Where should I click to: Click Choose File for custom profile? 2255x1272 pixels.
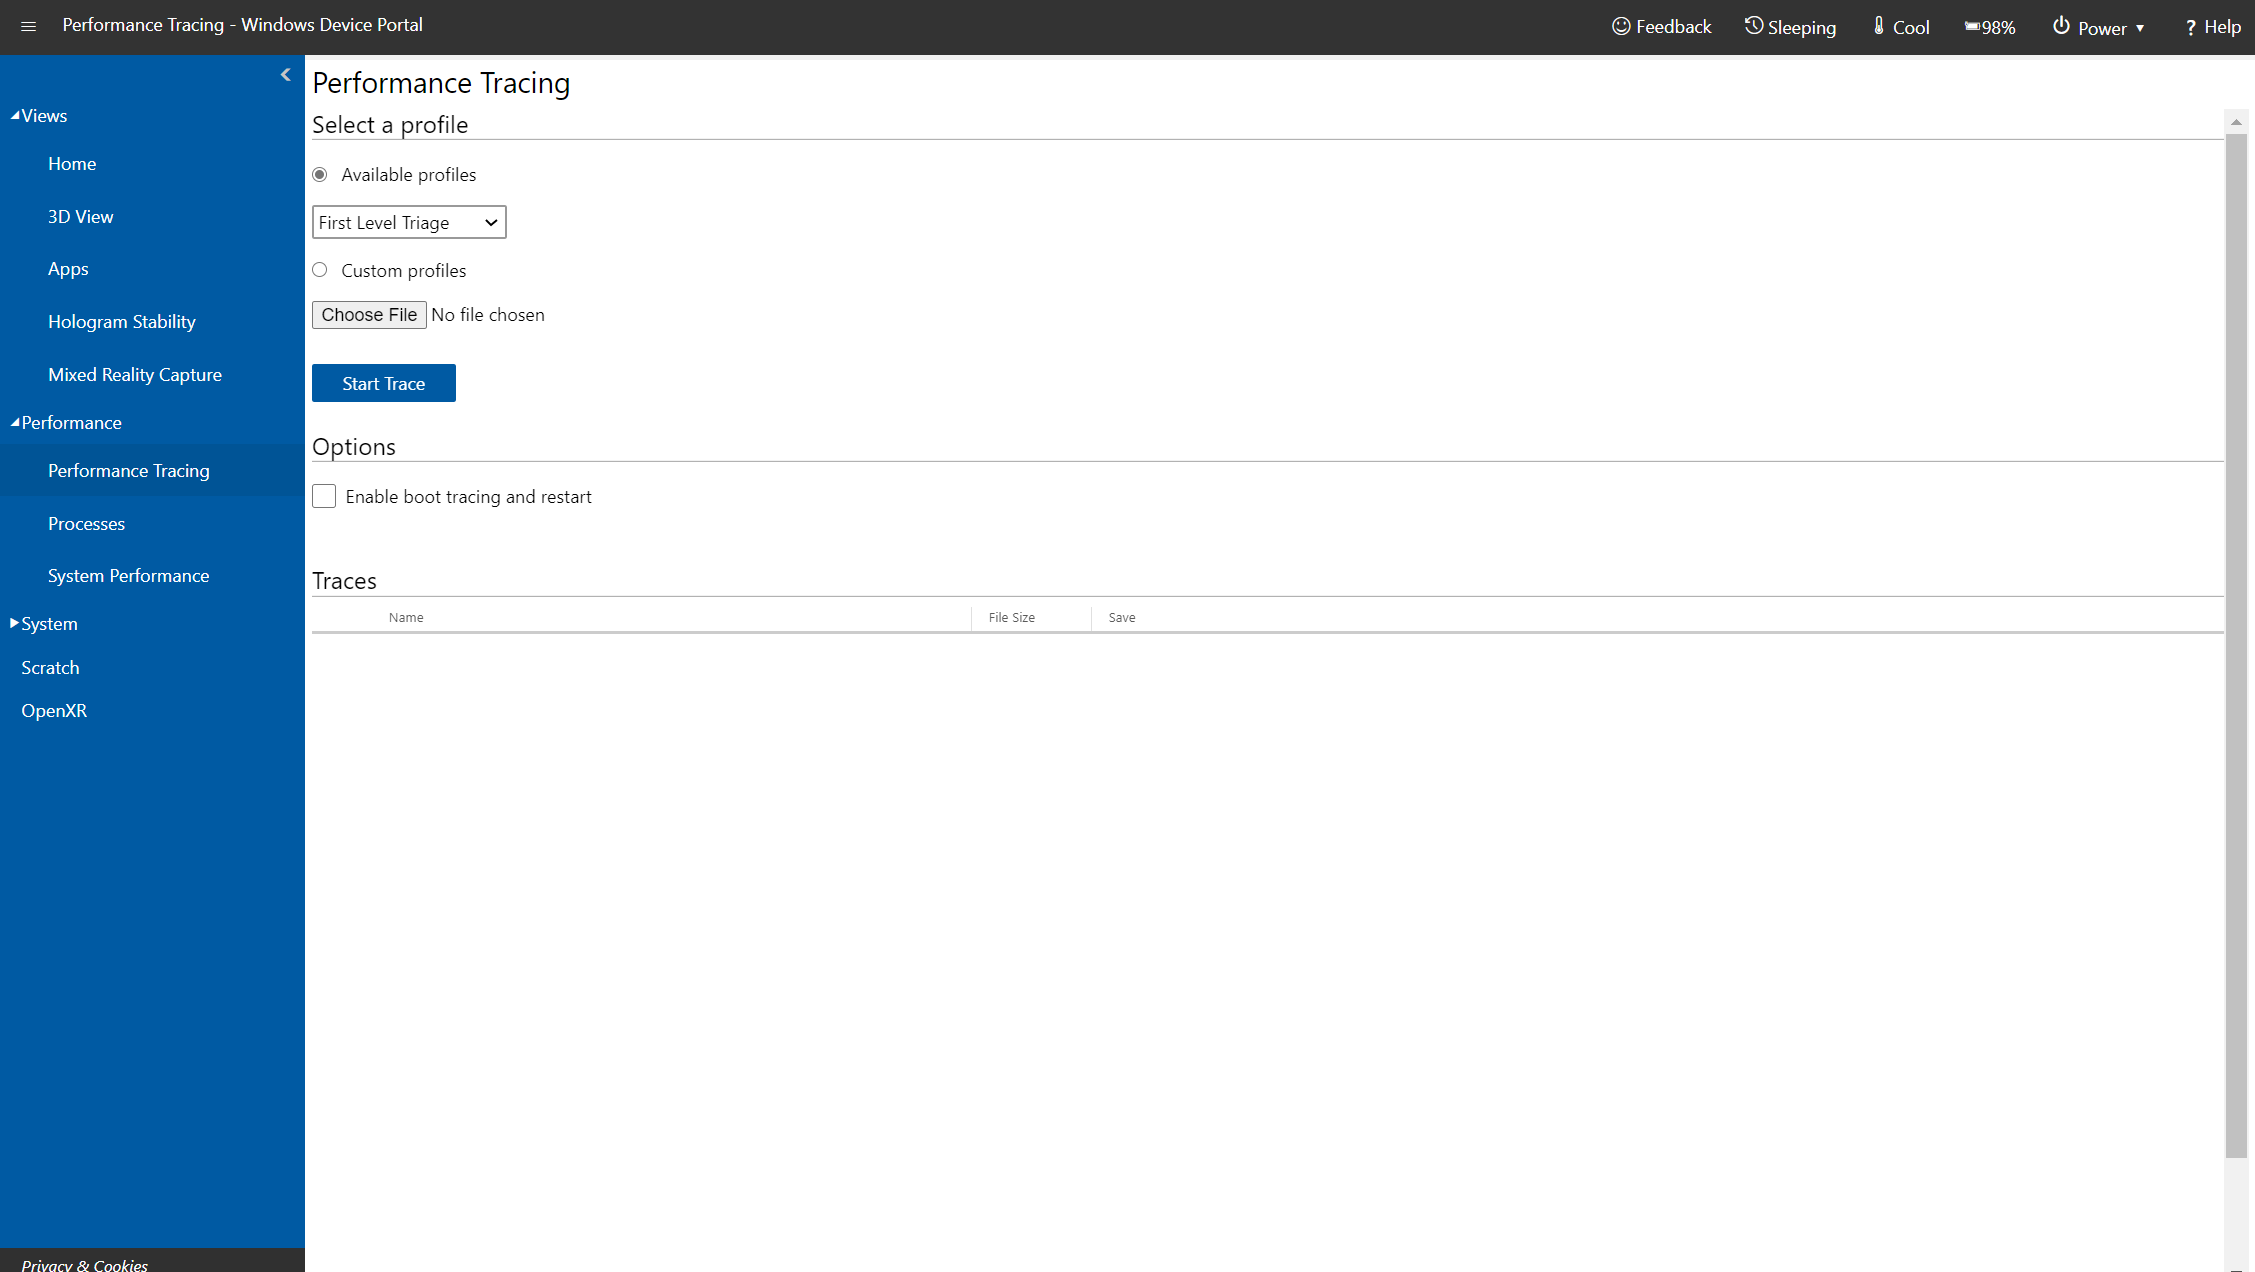[369, 315]
